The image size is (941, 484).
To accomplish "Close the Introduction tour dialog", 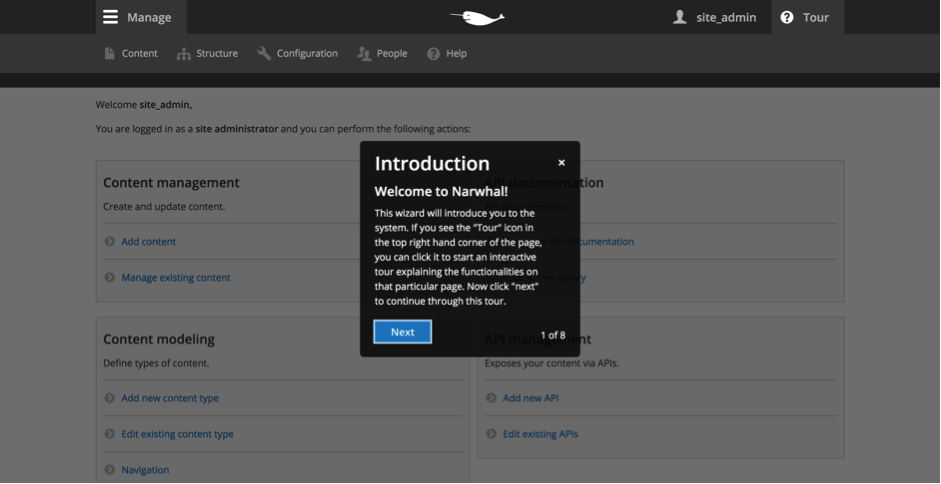I will pos(561,163).
